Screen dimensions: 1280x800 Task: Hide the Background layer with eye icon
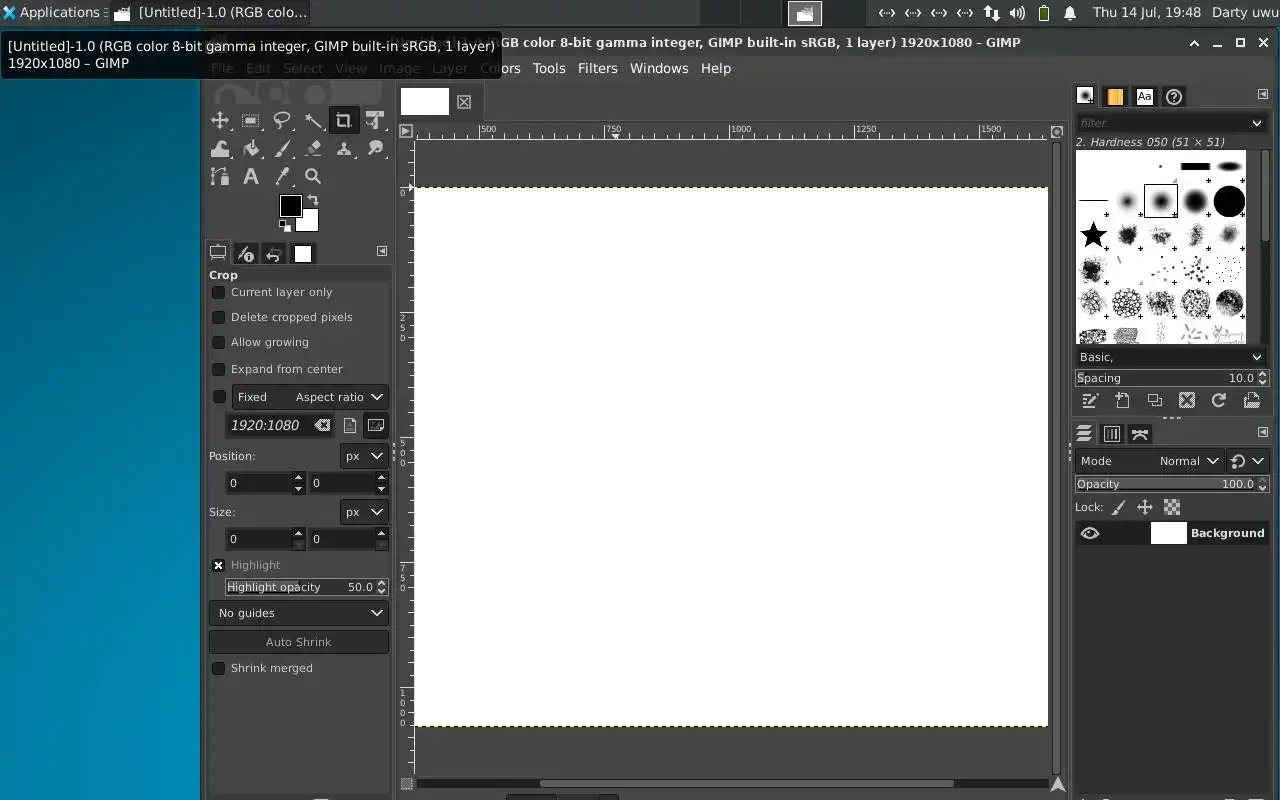click(x=1090, y=533)
